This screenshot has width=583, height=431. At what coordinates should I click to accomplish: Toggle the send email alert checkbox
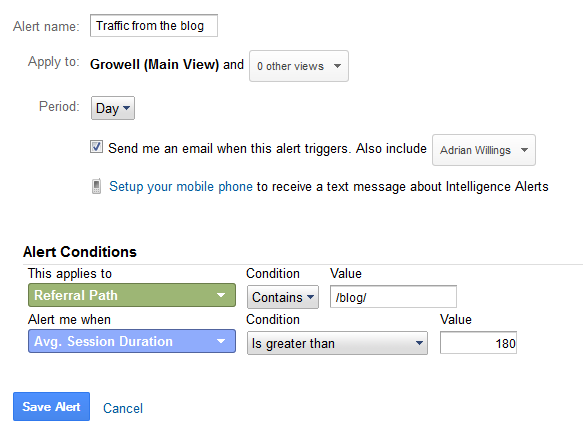click(x=96, y=147)
